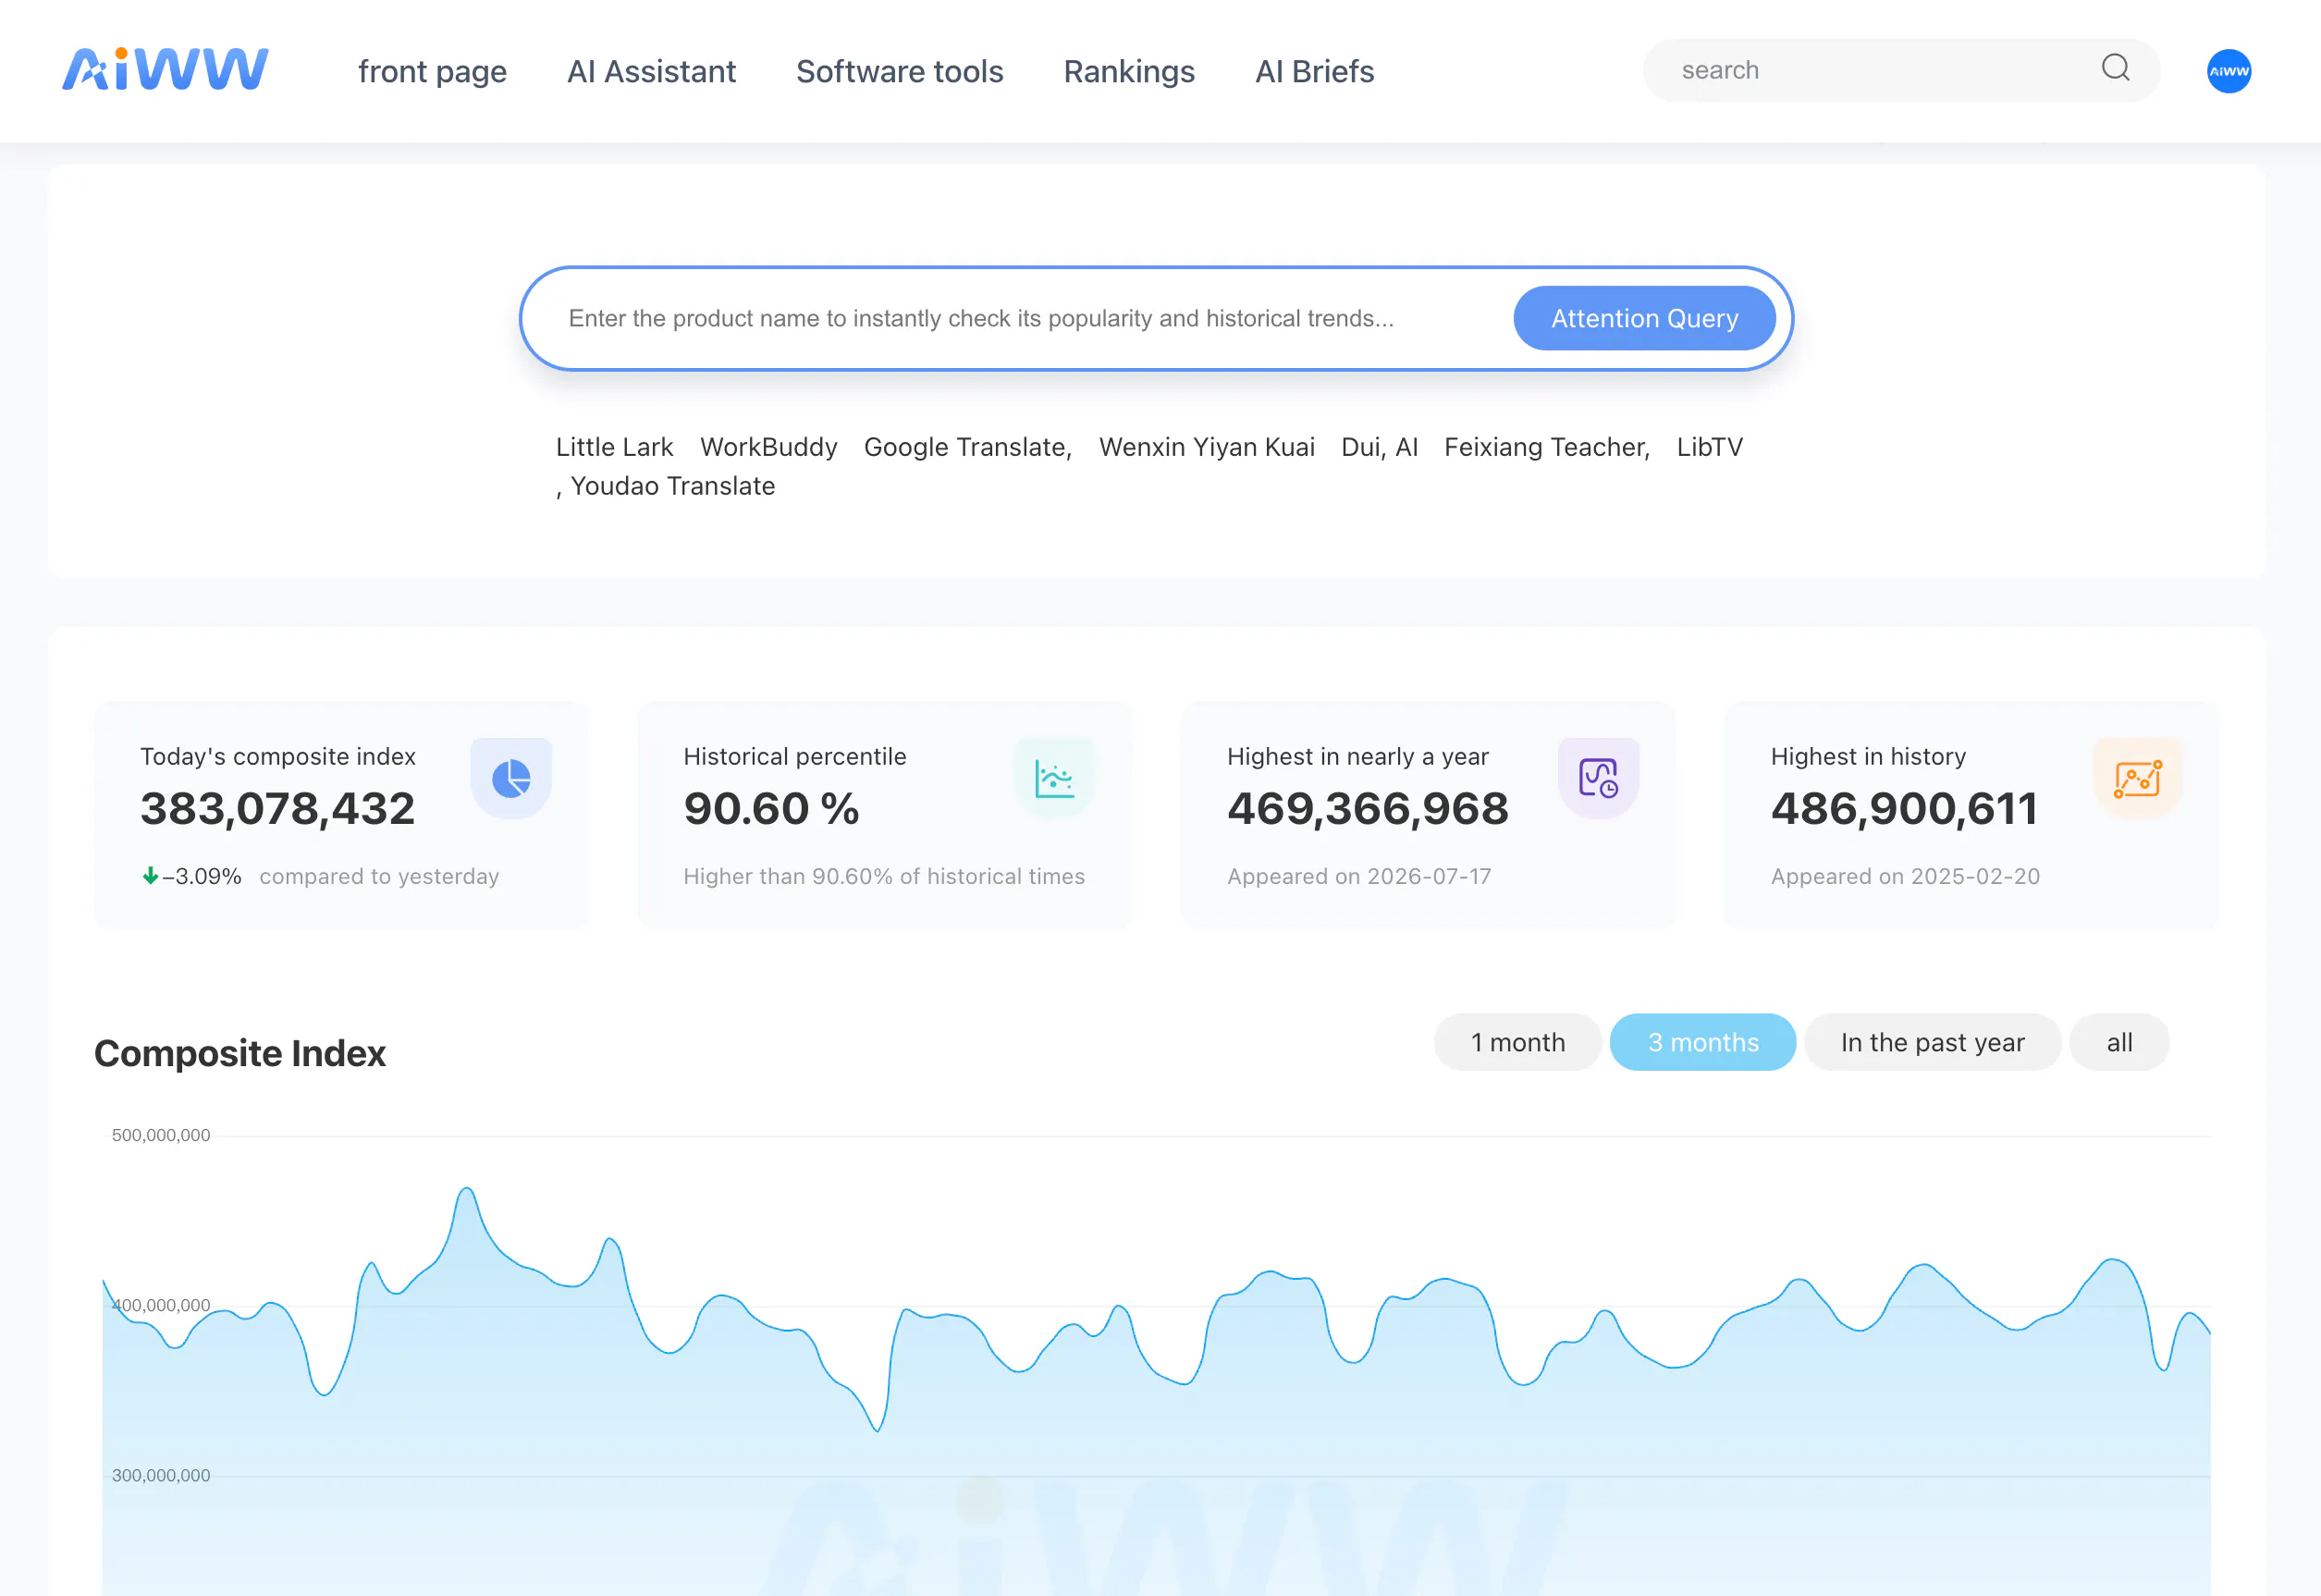Click the Little Lark suggestion
The width and height of the screenshot is (2321, 1596).
[x=614, y=447]
